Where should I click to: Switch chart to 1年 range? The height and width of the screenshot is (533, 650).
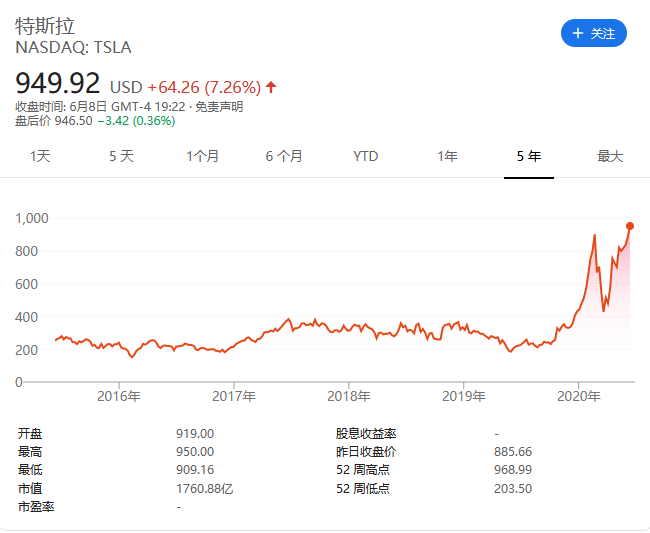(447, 156)
